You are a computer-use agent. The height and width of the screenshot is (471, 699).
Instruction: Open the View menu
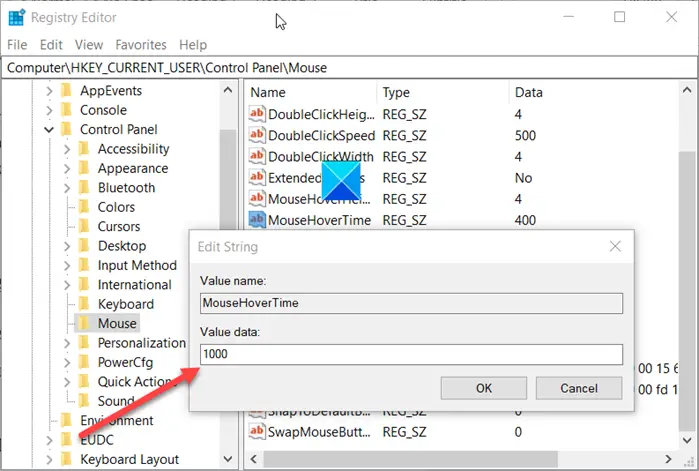(89, 45)
